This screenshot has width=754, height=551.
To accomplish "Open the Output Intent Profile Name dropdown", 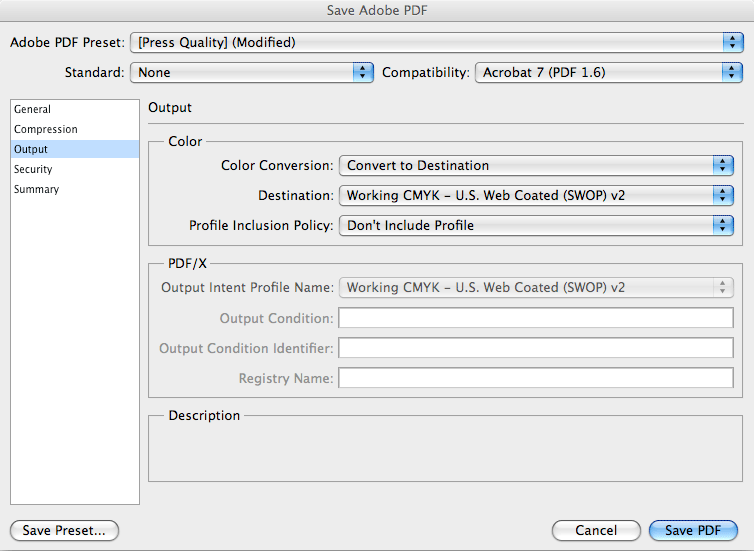I will point(536,287).
